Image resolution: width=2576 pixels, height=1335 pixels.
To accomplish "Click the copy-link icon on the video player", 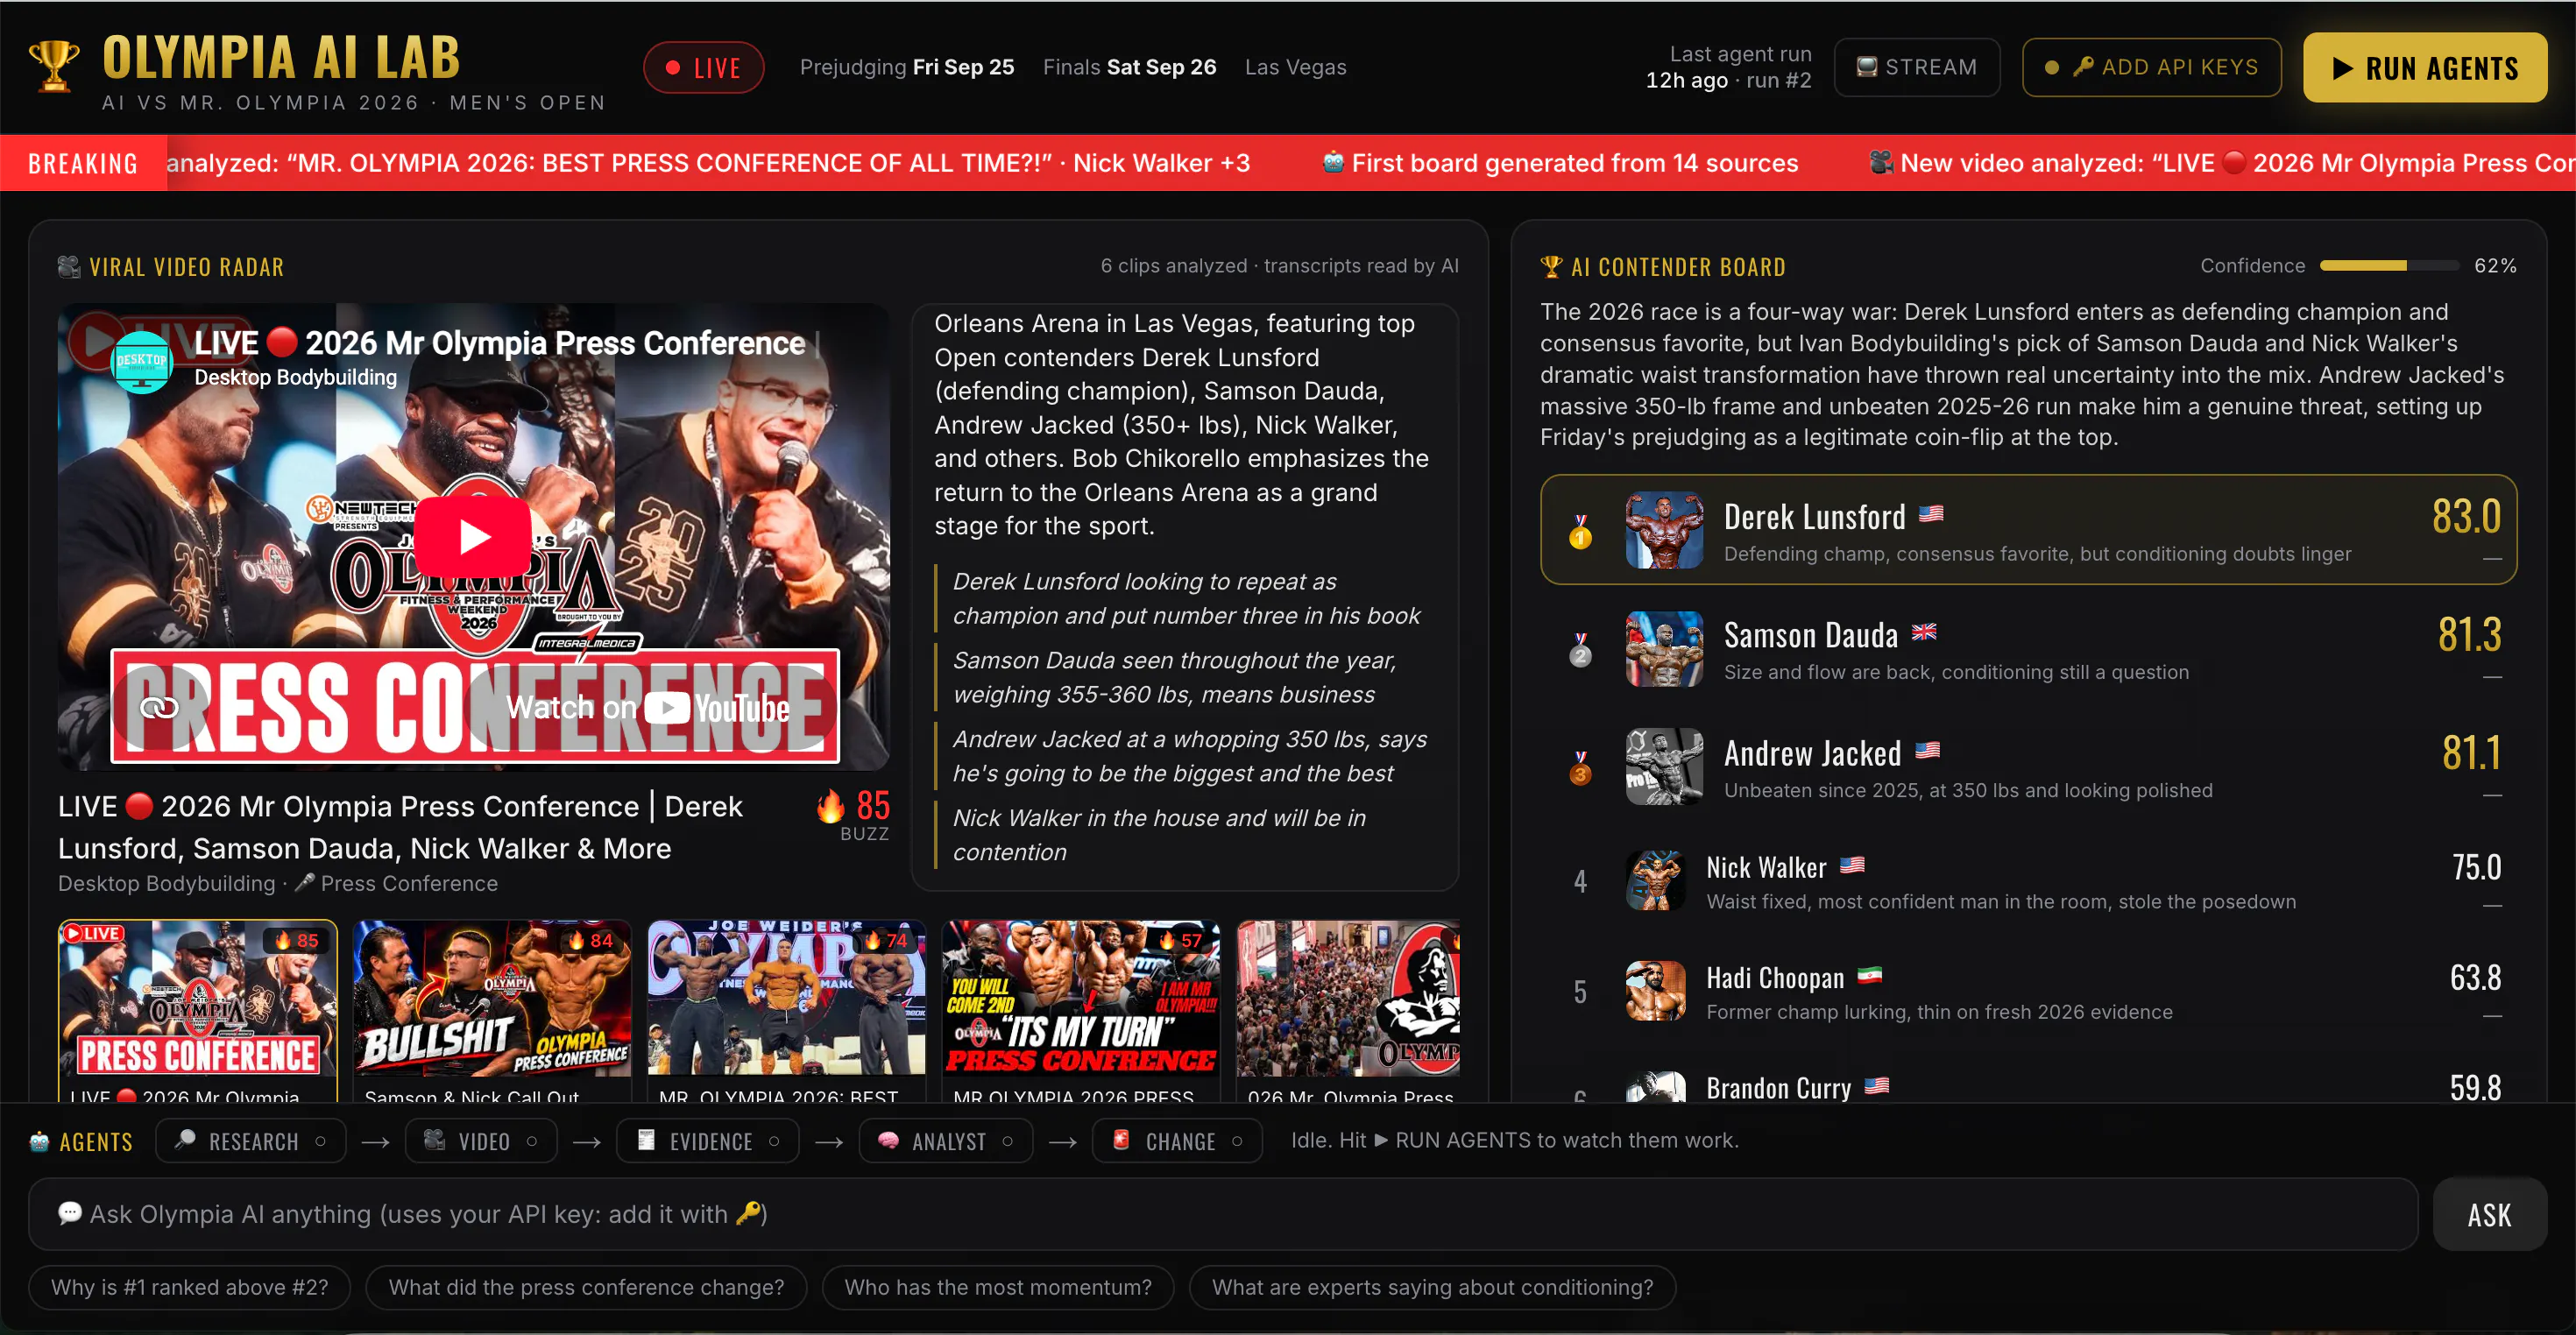I will coord(158,708).
